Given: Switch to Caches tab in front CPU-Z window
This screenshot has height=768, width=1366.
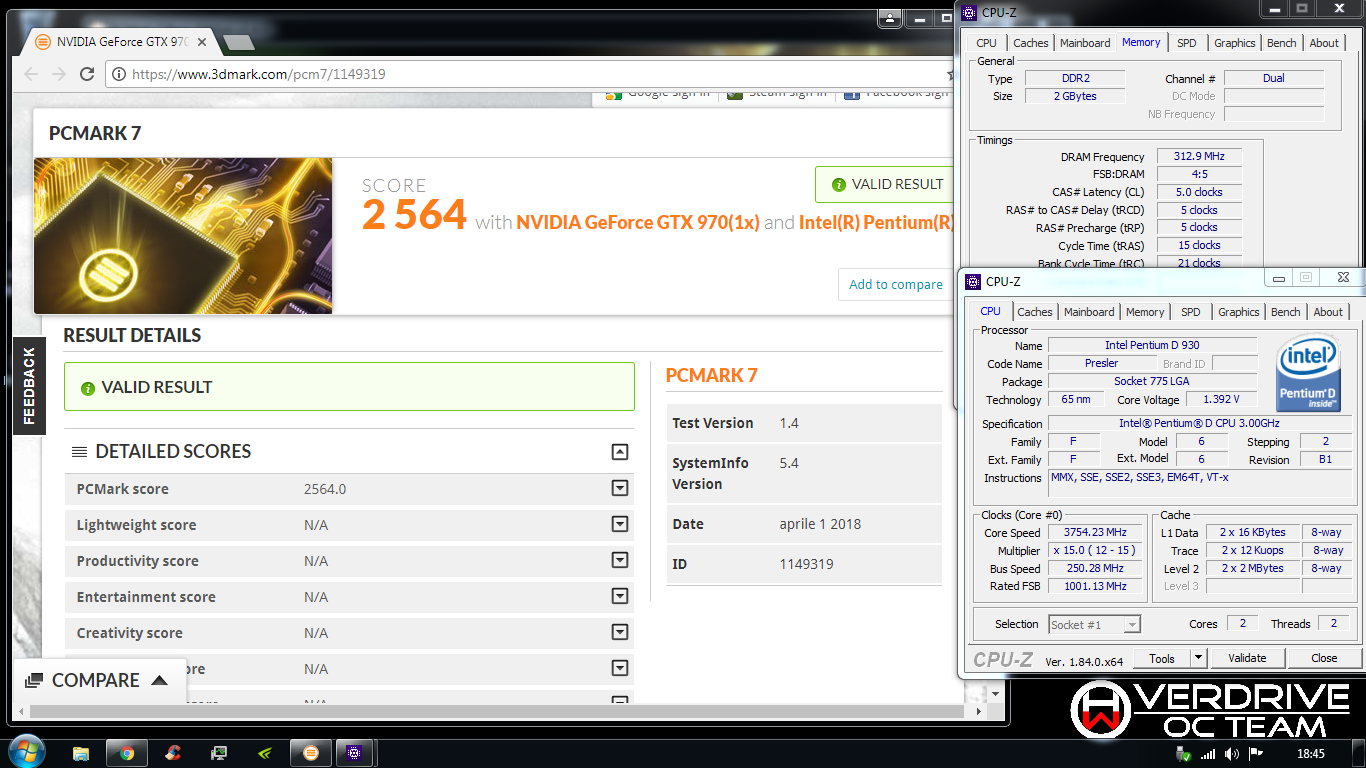Looking at the screenshot, I should tap(1035, 312).
